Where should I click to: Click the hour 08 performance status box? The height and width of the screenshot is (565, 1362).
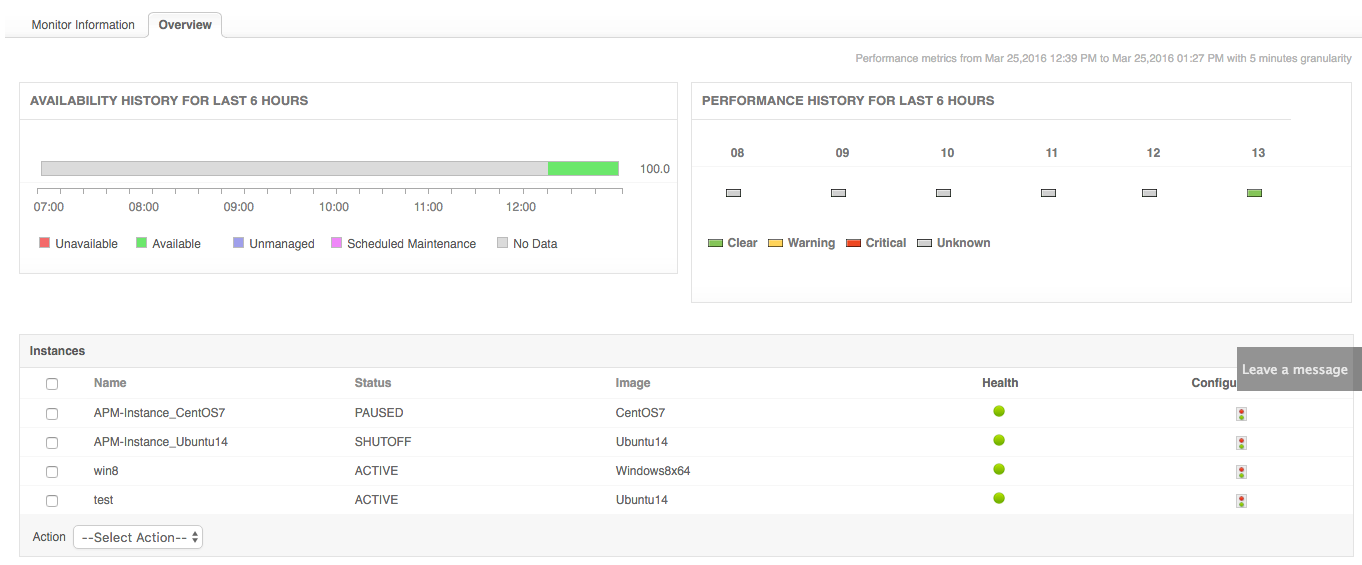pyautogui.click(x=734, y=193)
